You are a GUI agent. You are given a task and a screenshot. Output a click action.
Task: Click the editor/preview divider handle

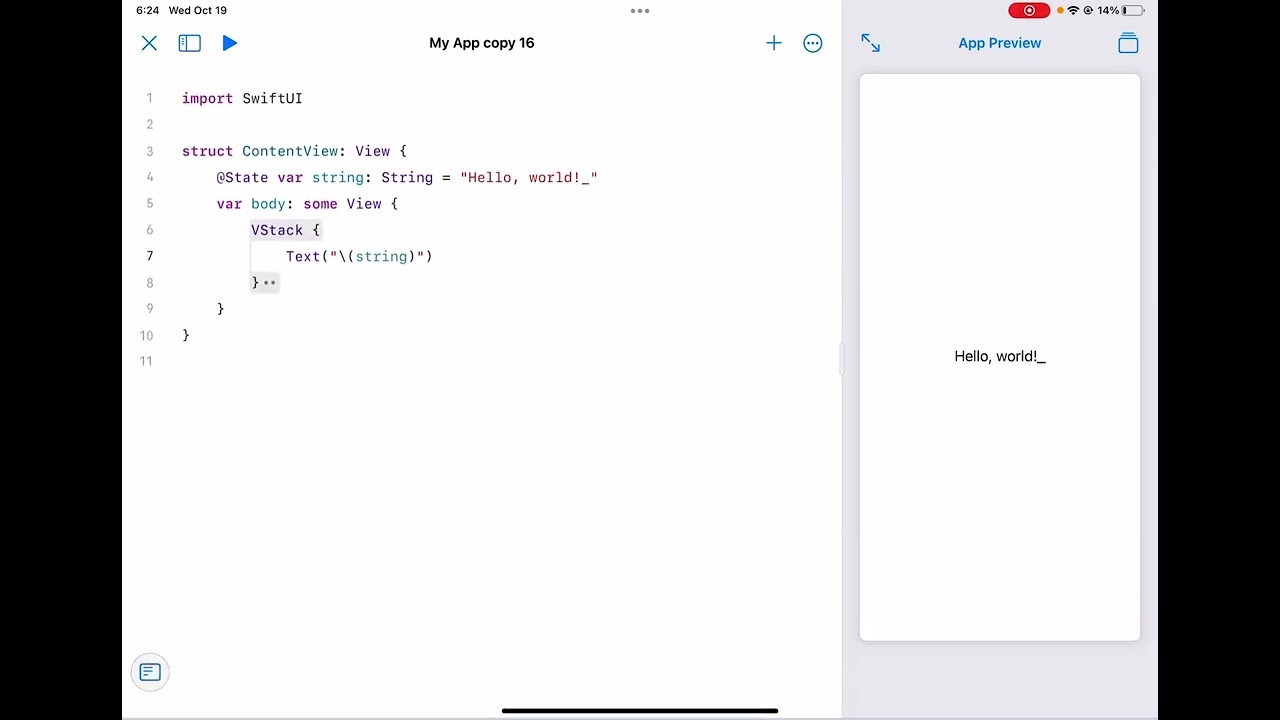(842, 358)
